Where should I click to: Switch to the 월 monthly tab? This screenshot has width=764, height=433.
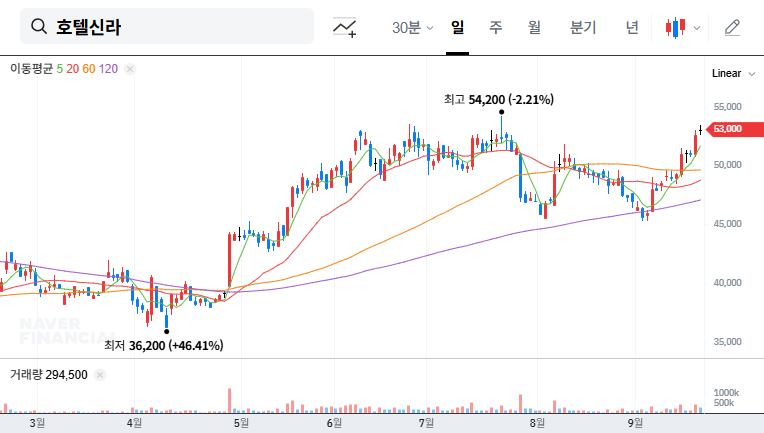[x=535, y=27]
